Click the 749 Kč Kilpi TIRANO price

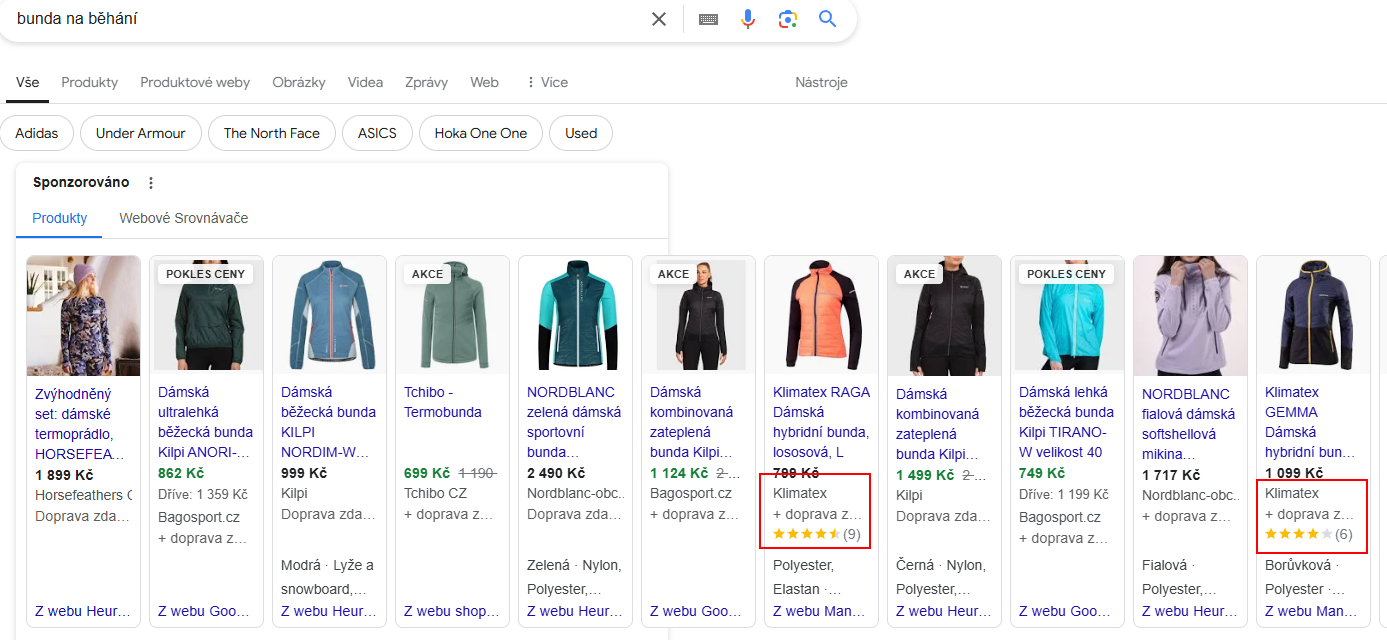click(x=1042, y=473)
